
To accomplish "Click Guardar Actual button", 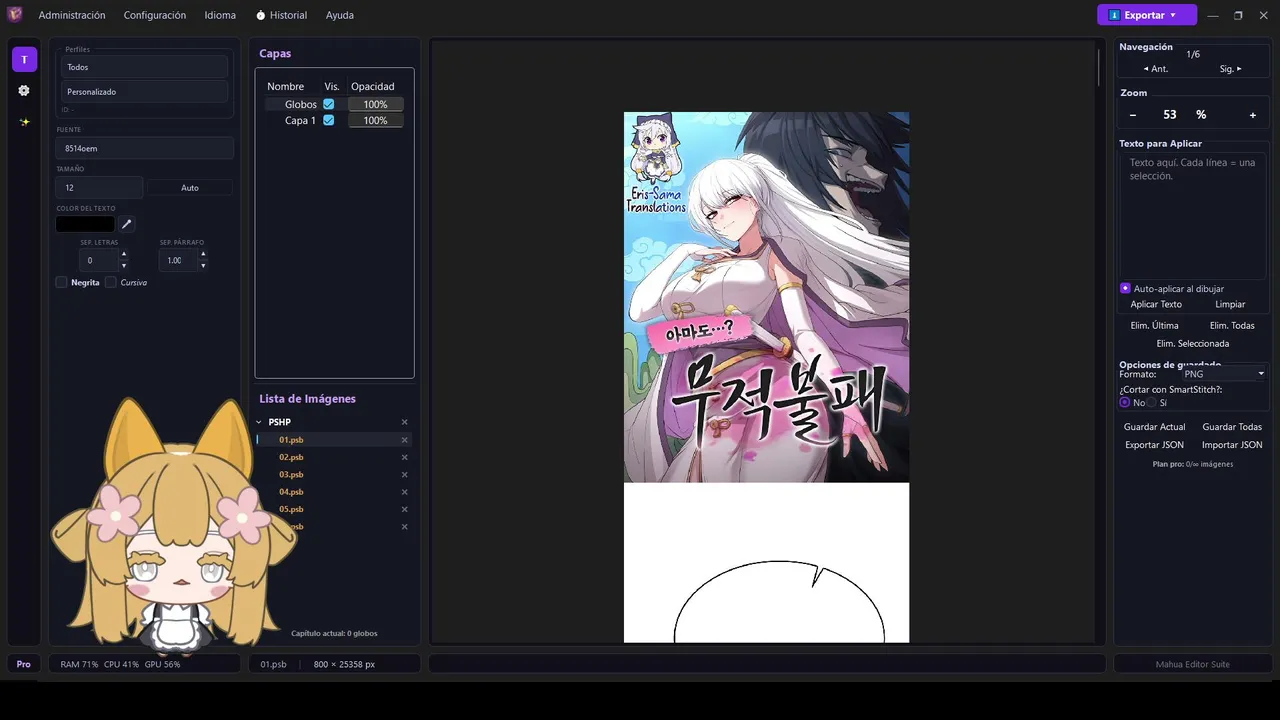I will click(x=1154, y=427).
